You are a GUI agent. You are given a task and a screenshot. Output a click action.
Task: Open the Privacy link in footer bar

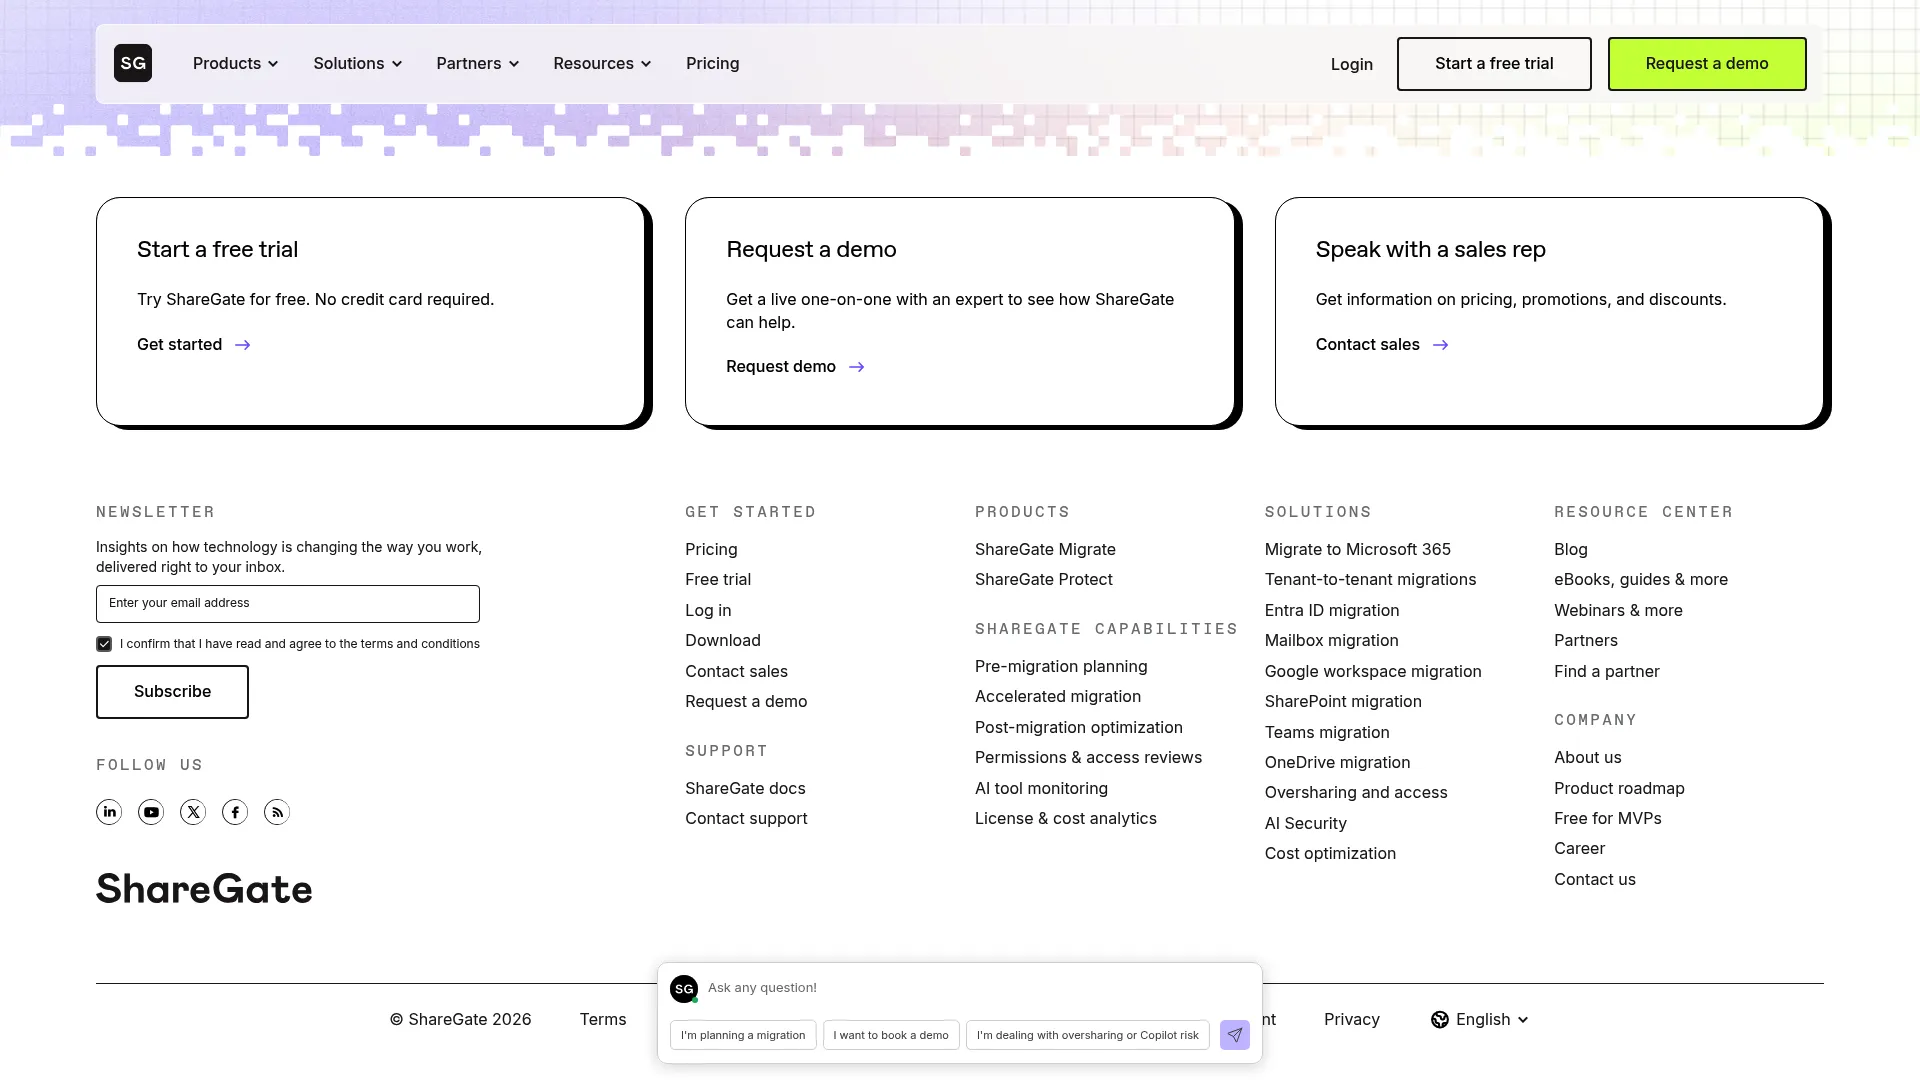[1352, 1020]
